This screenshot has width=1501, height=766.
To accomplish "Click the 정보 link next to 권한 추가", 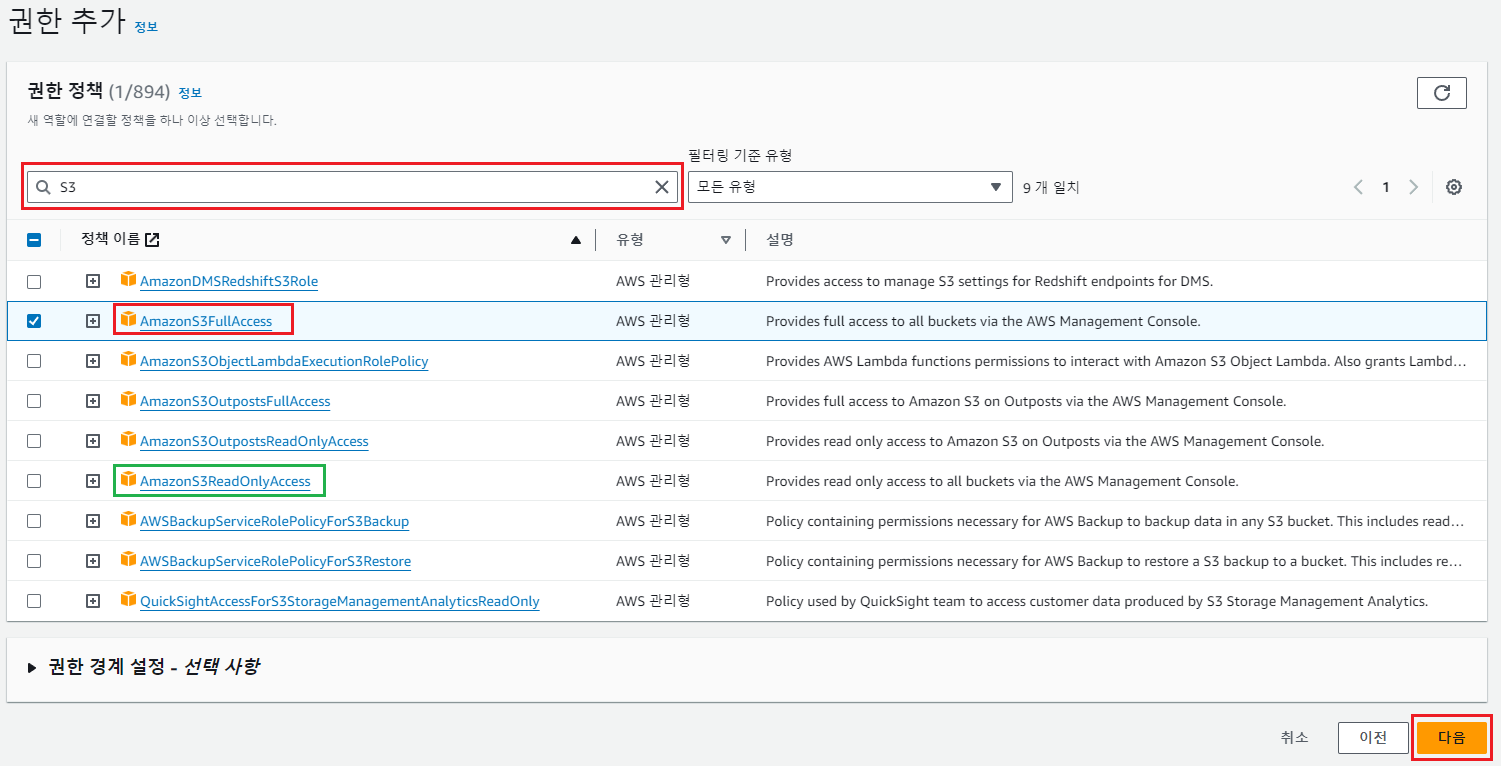I will tap(146, 27).
